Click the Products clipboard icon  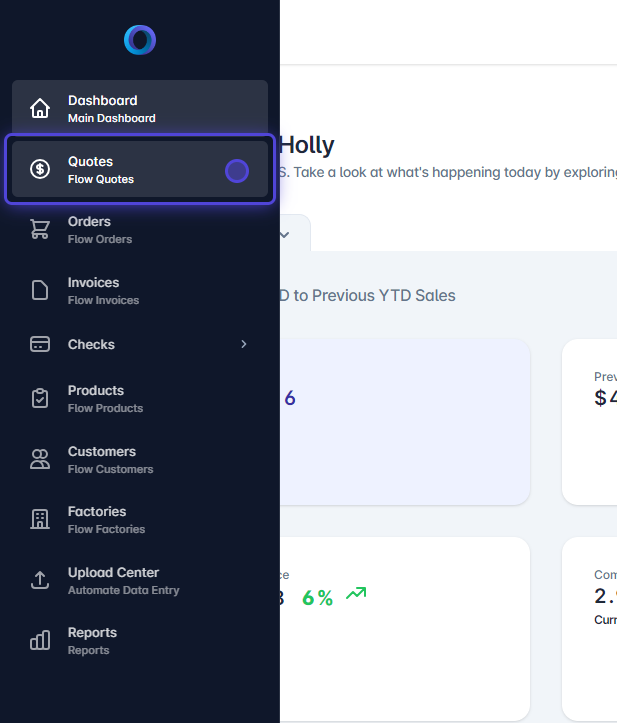pos(40,398)
